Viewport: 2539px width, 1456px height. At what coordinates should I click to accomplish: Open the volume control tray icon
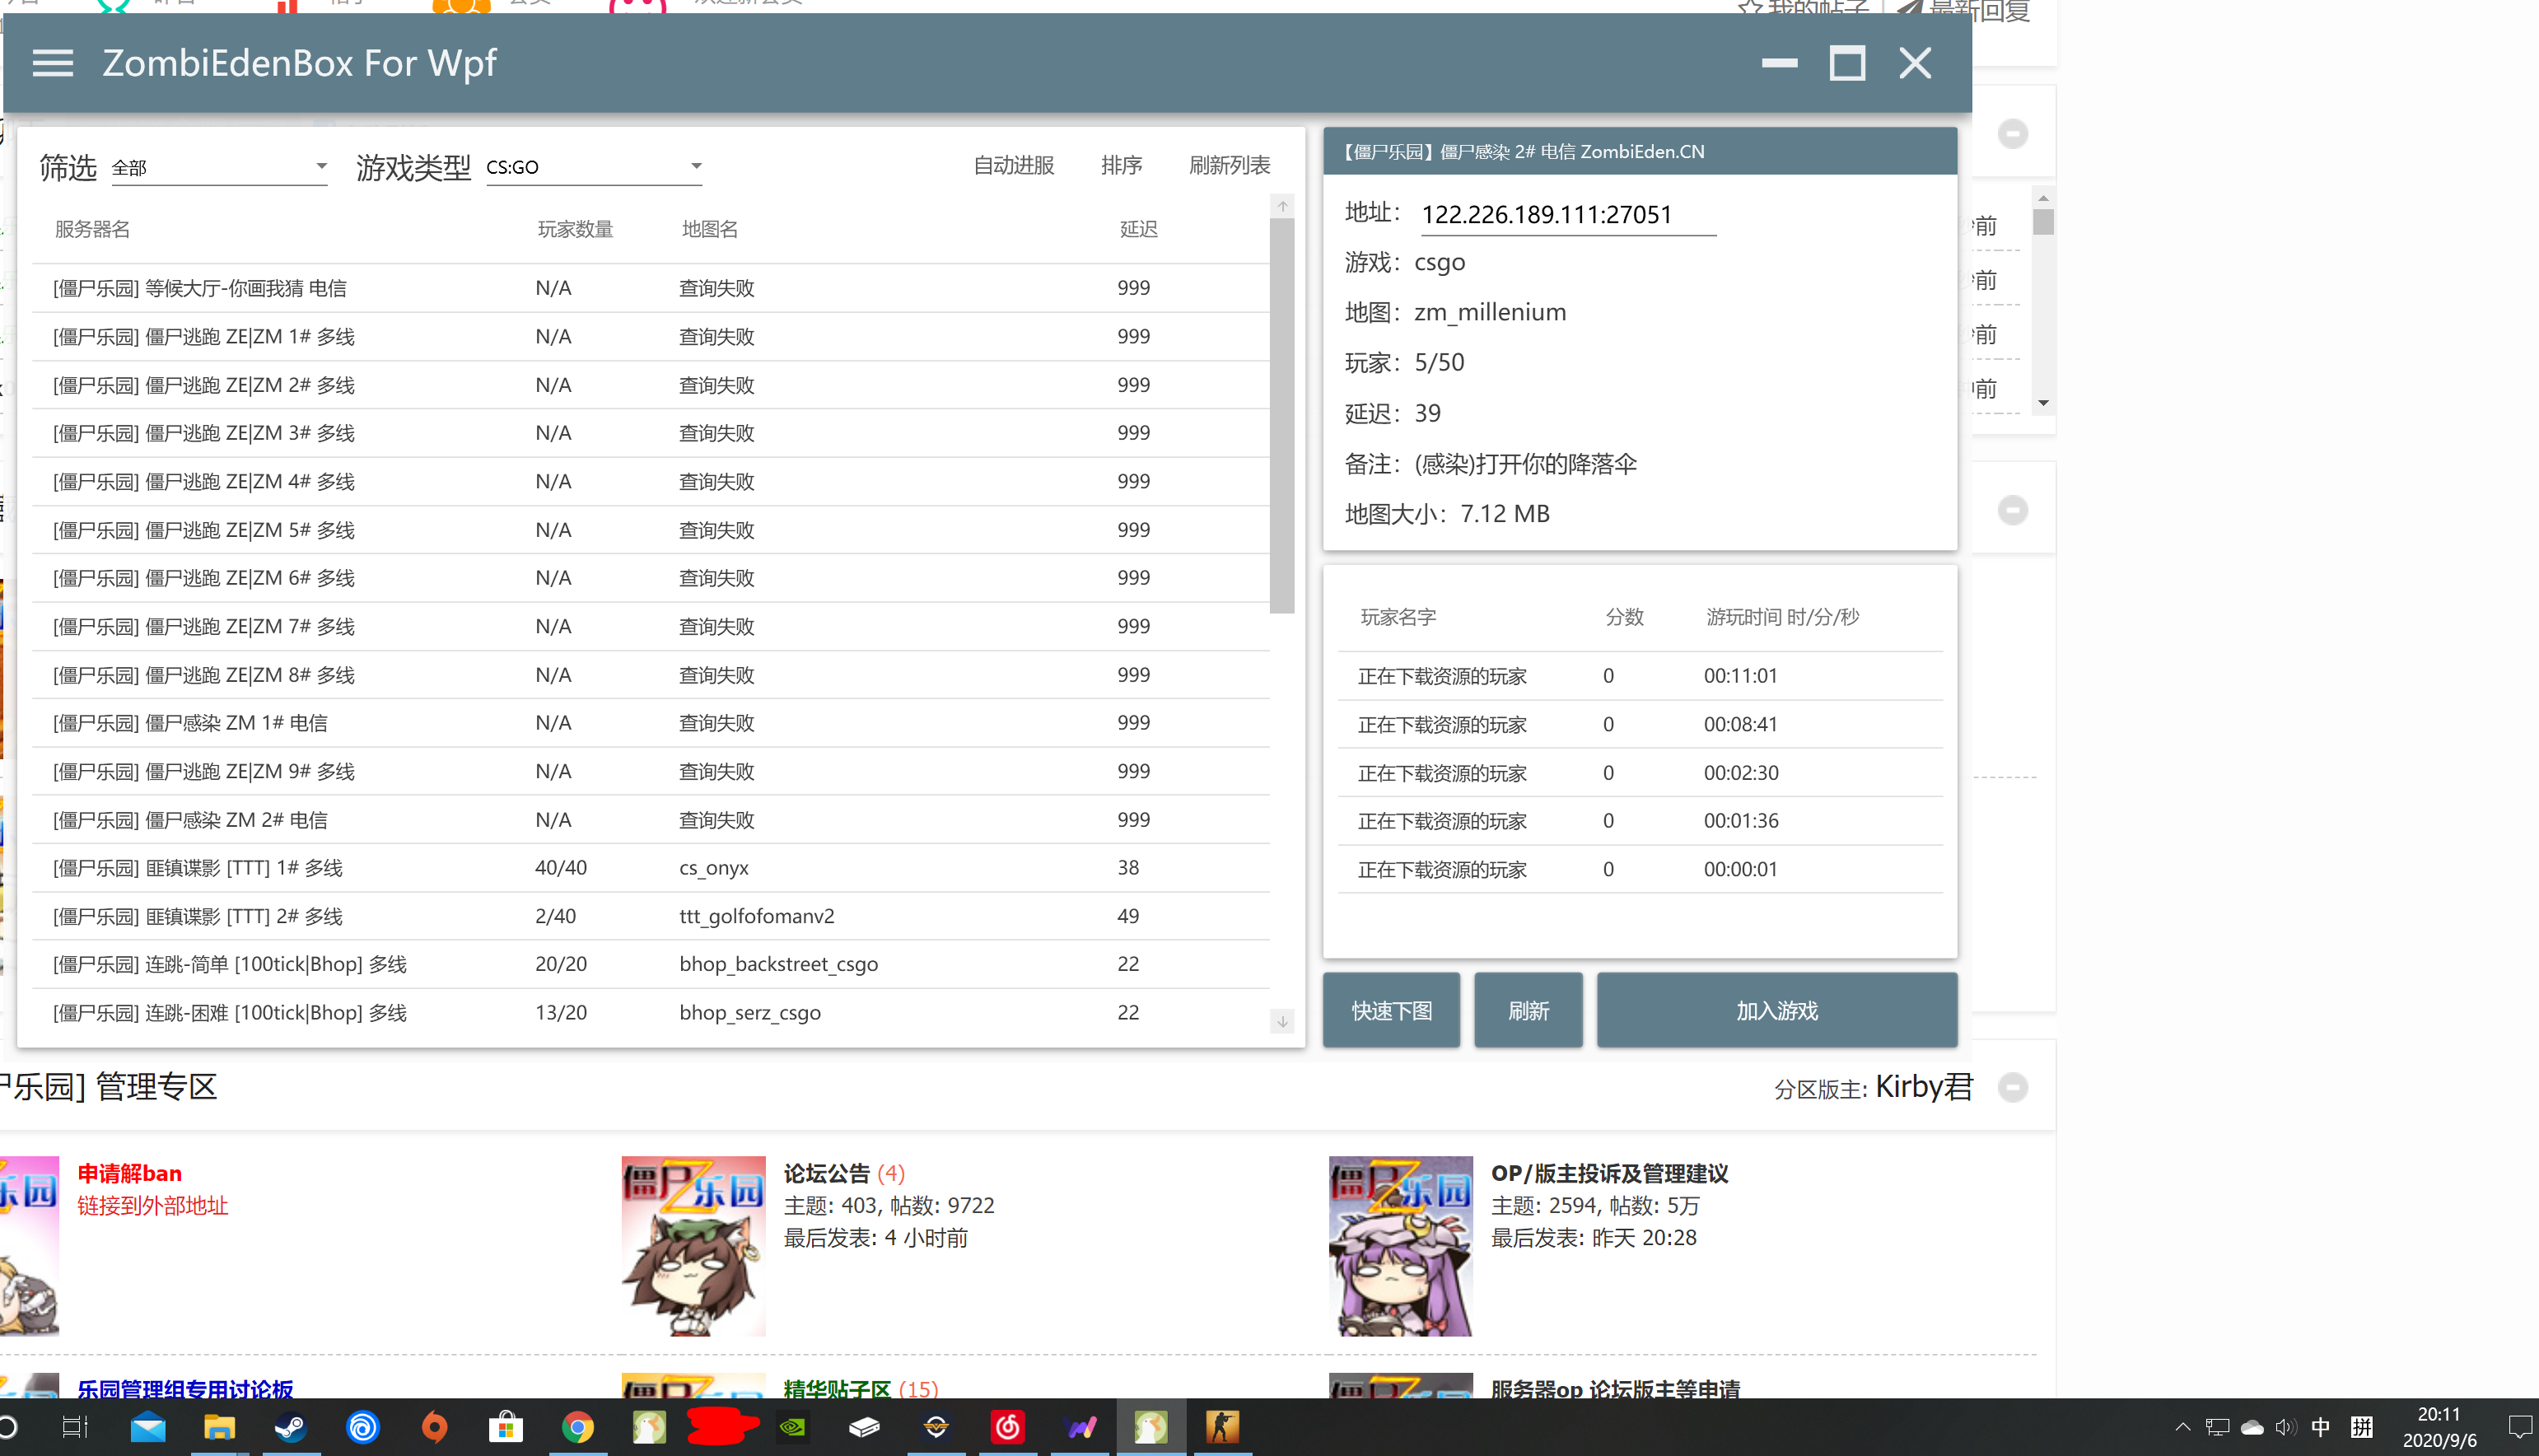click(x=2285, y=1427)
